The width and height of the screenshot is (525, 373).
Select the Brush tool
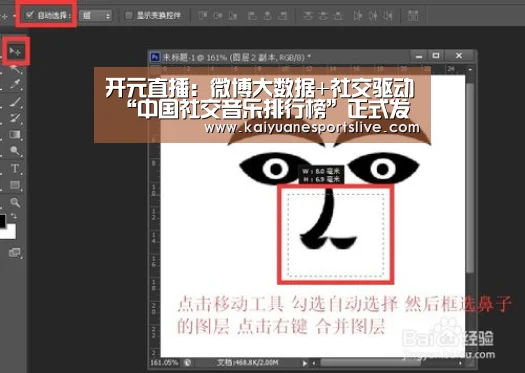(15, 101)
